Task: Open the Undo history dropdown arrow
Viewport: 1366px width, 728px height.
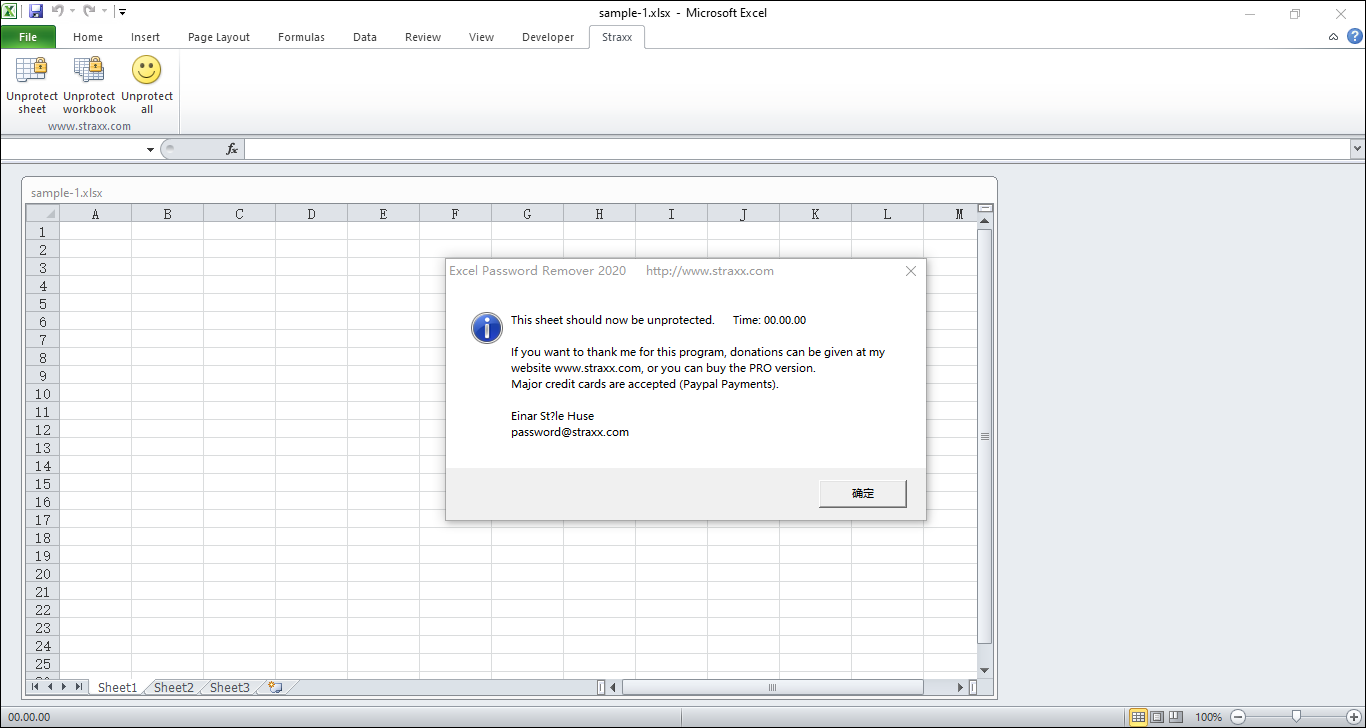Action: pos(73,12)
